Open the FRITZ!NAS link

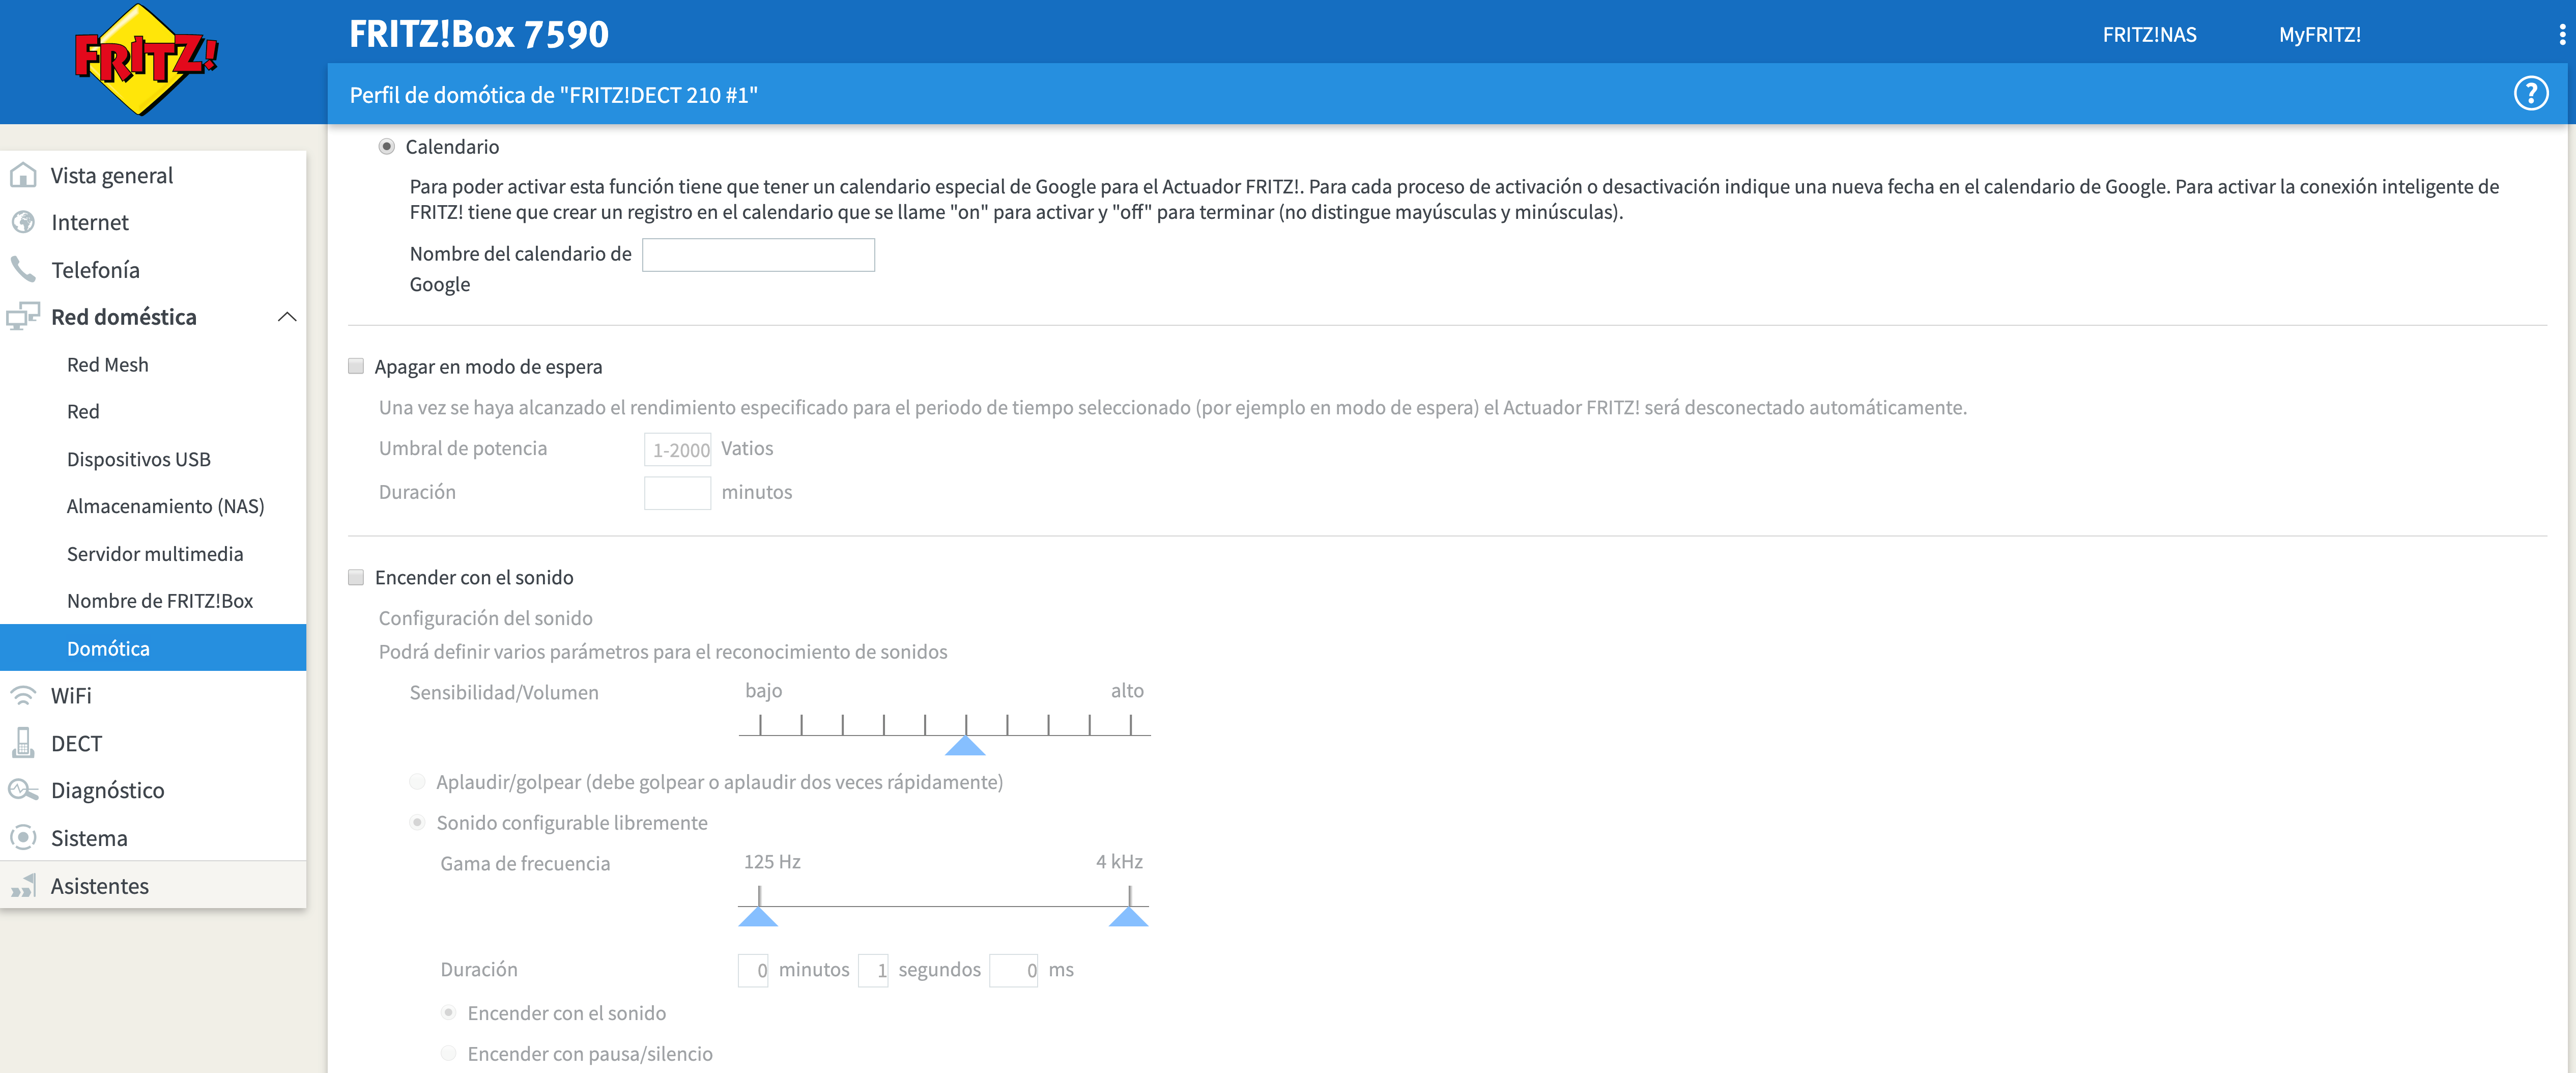2149,35
